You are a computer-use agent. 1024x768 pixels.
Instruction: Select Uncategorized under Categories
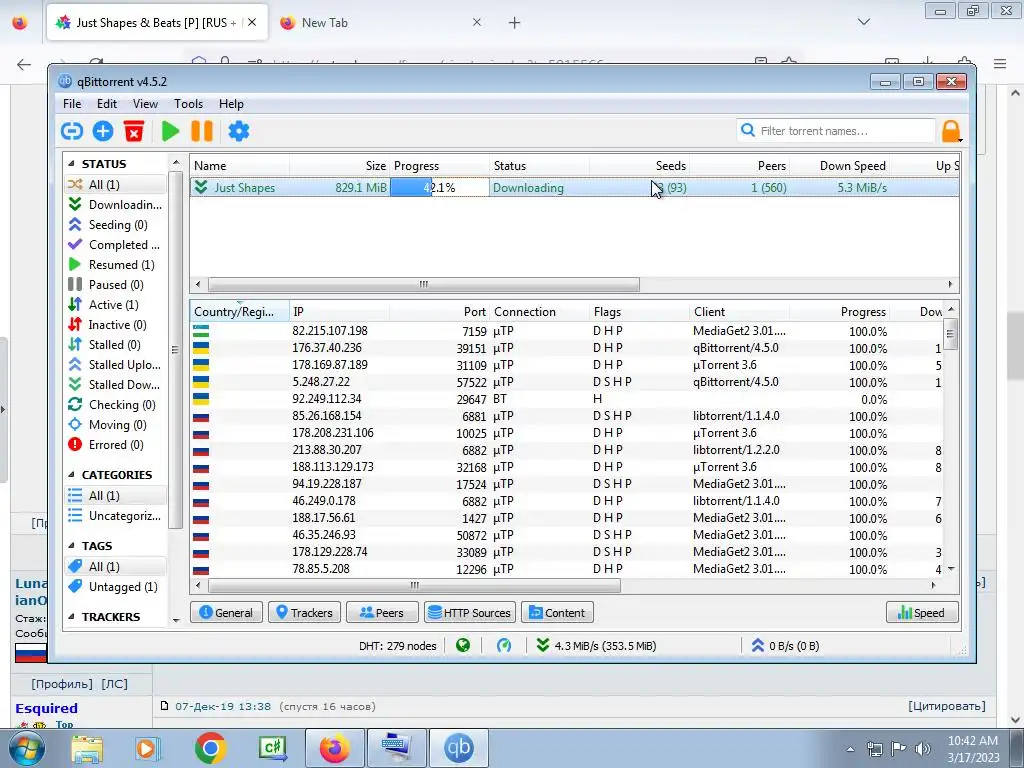pos(115,516)
